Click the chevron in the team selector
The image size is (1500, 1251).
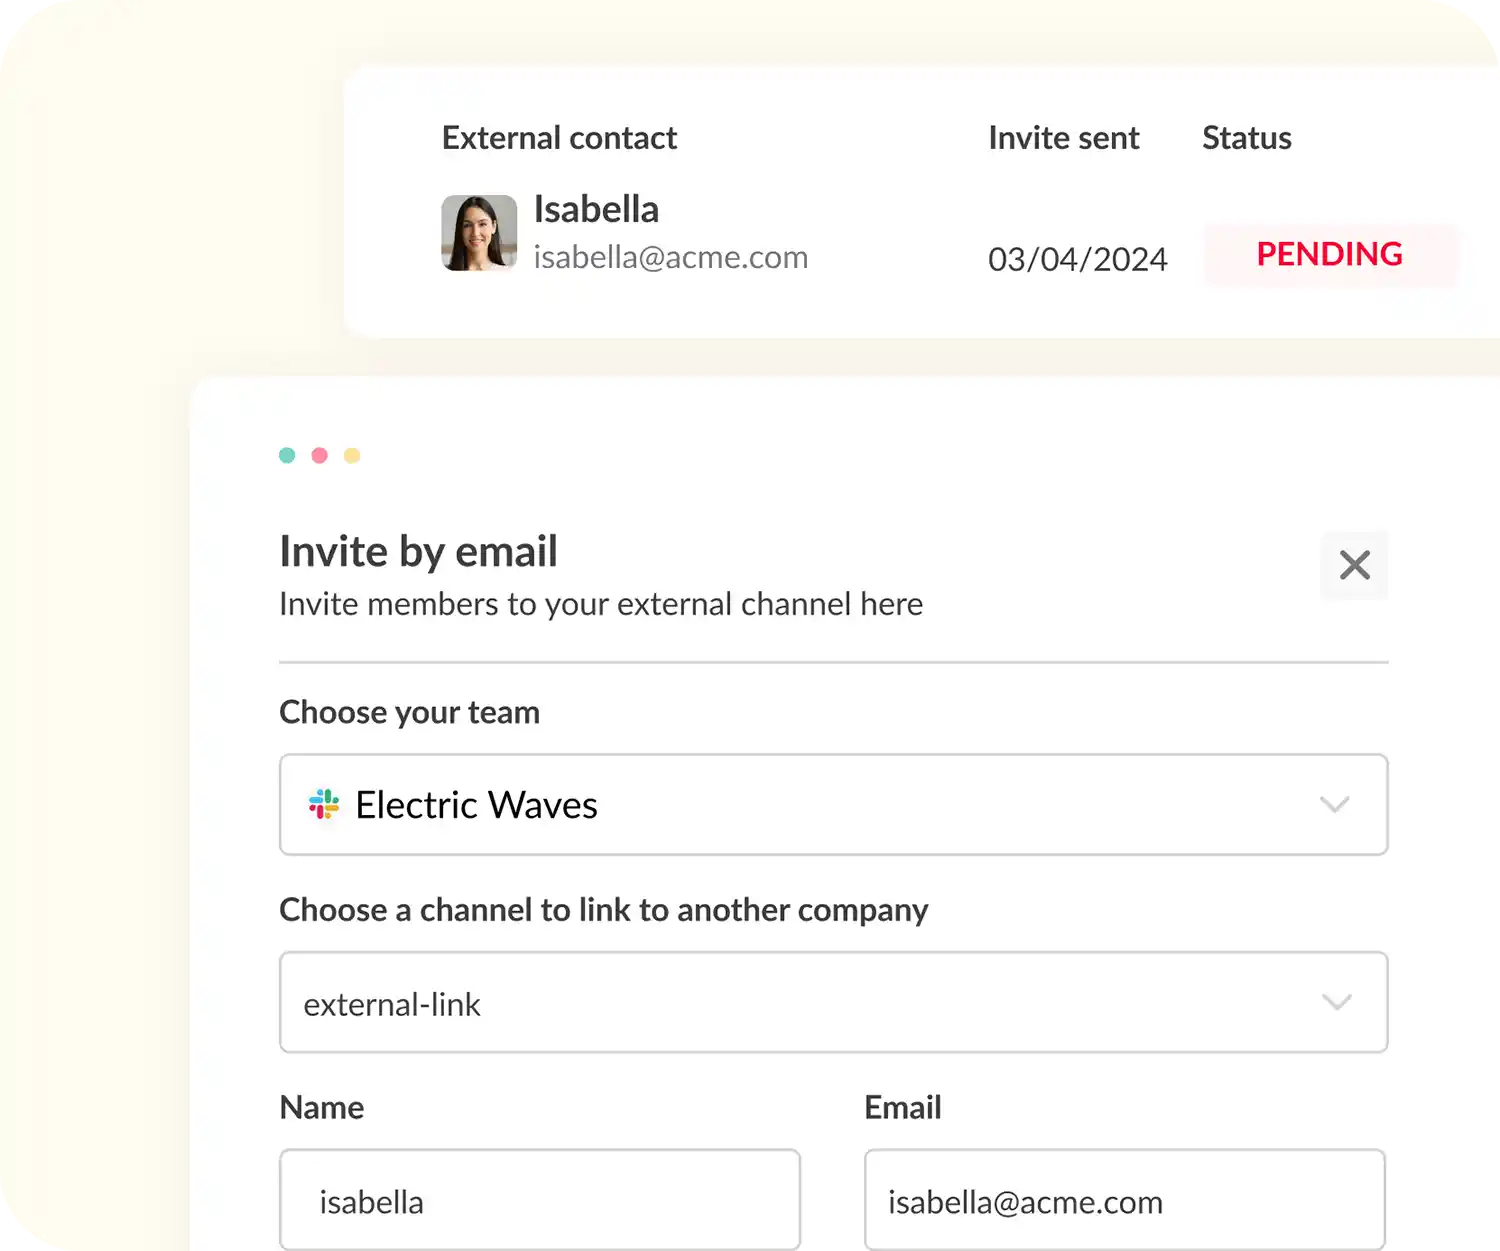pyautogui.click(x=1335, y=804)
